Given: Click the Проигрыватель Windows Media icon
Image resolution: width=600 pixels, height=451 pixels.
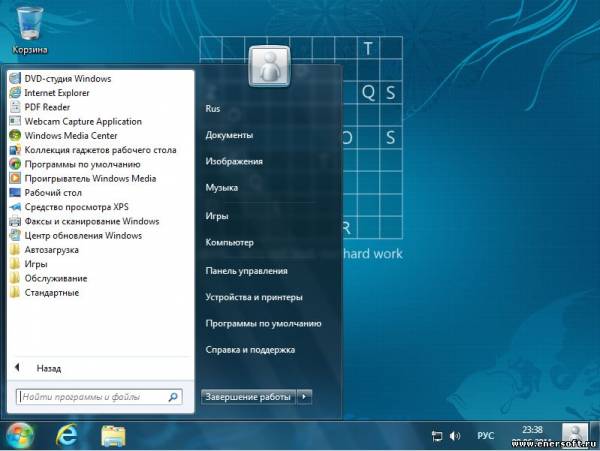Looking at the screenshot, I should (15, 178).
